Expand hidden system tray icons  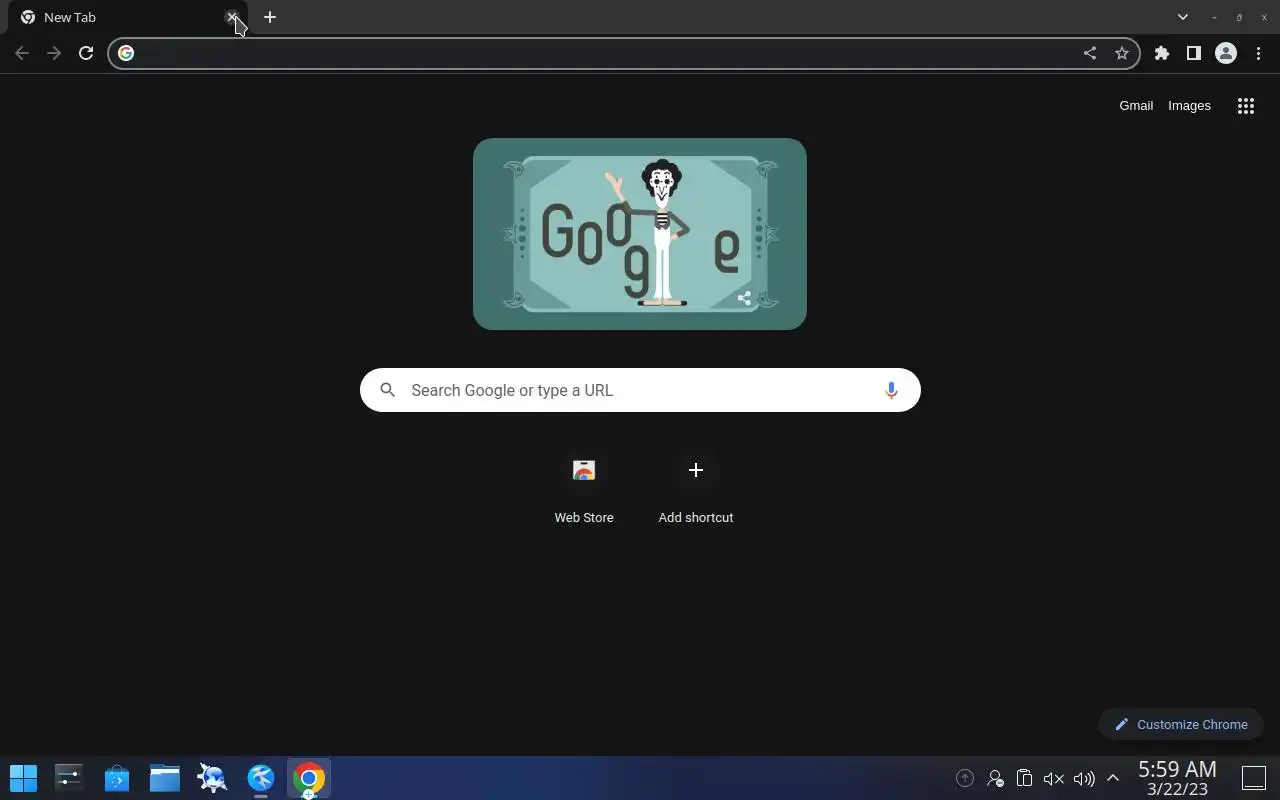point(1113,778)
